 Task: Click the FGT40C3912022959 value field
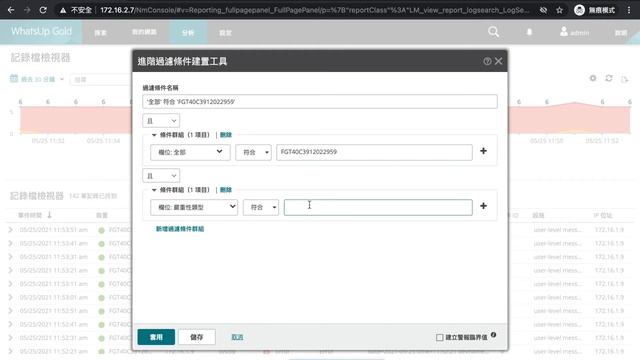(x=374, y=152)
